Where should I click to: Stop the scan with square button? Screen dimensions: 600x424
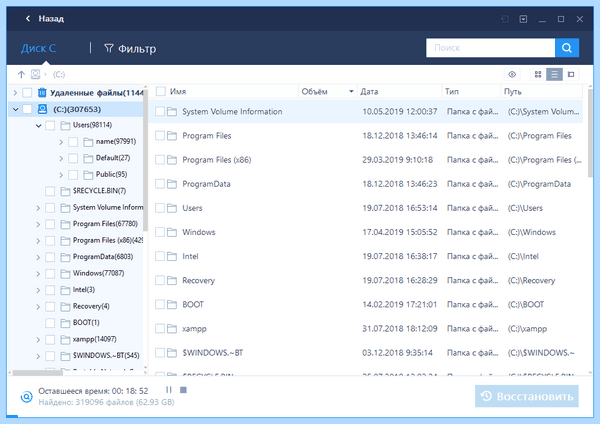click(183, 390)
